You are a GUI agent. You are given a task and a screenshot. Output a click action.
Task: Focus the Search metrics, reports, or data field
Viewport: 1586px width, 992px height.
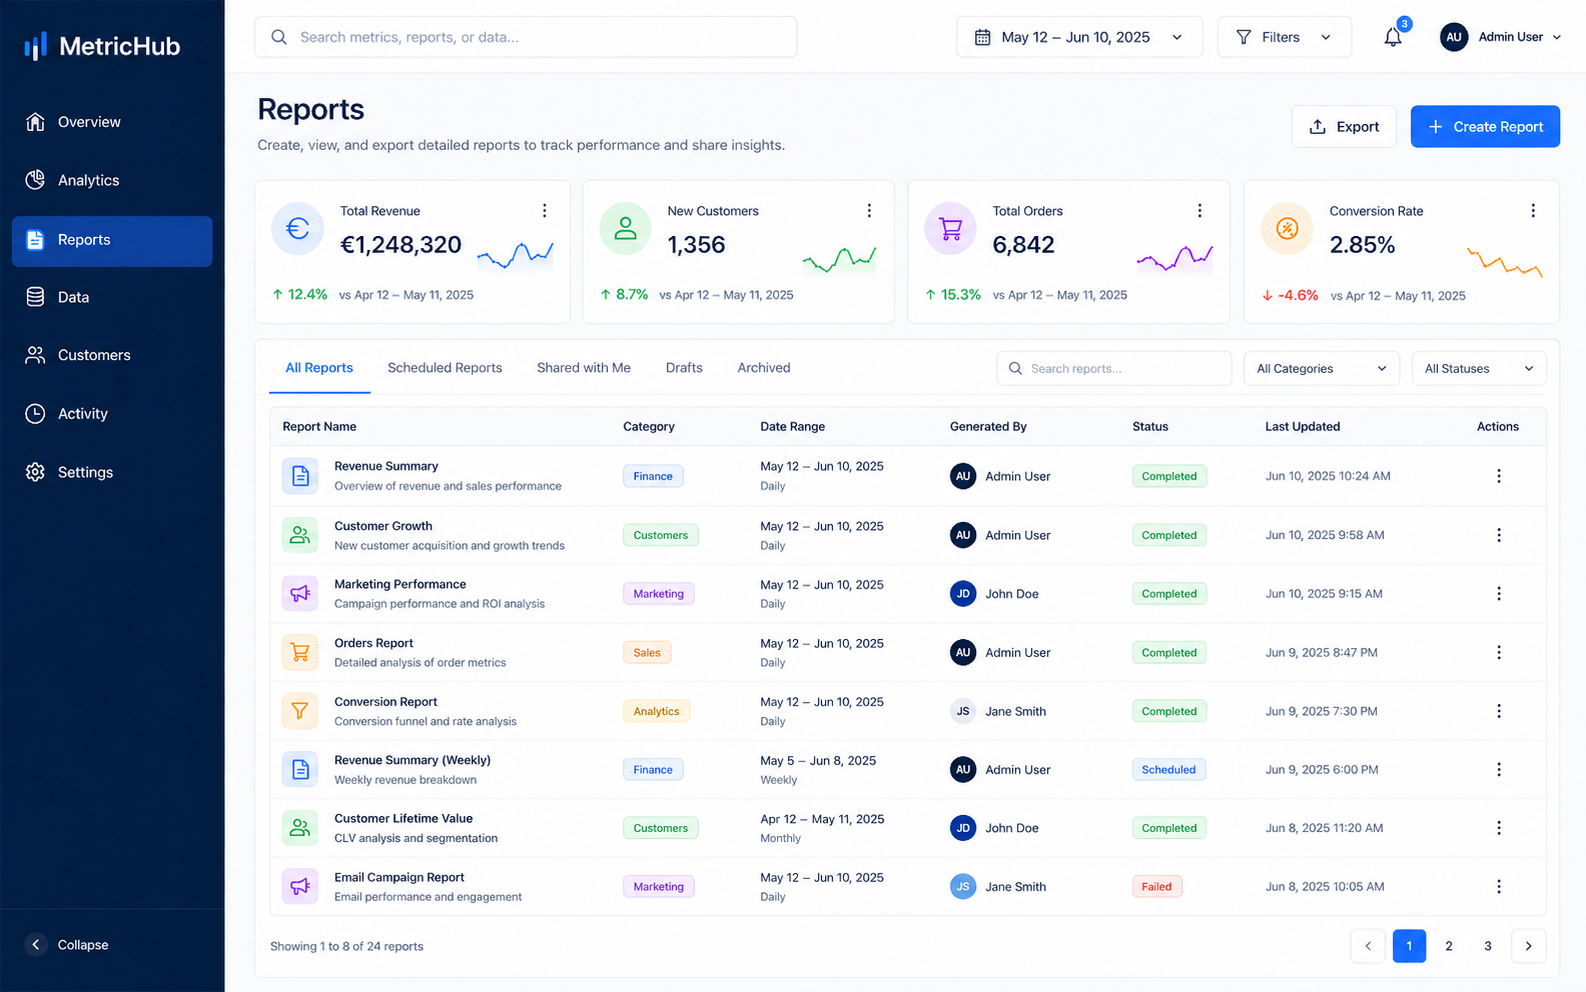click(526, 37)
